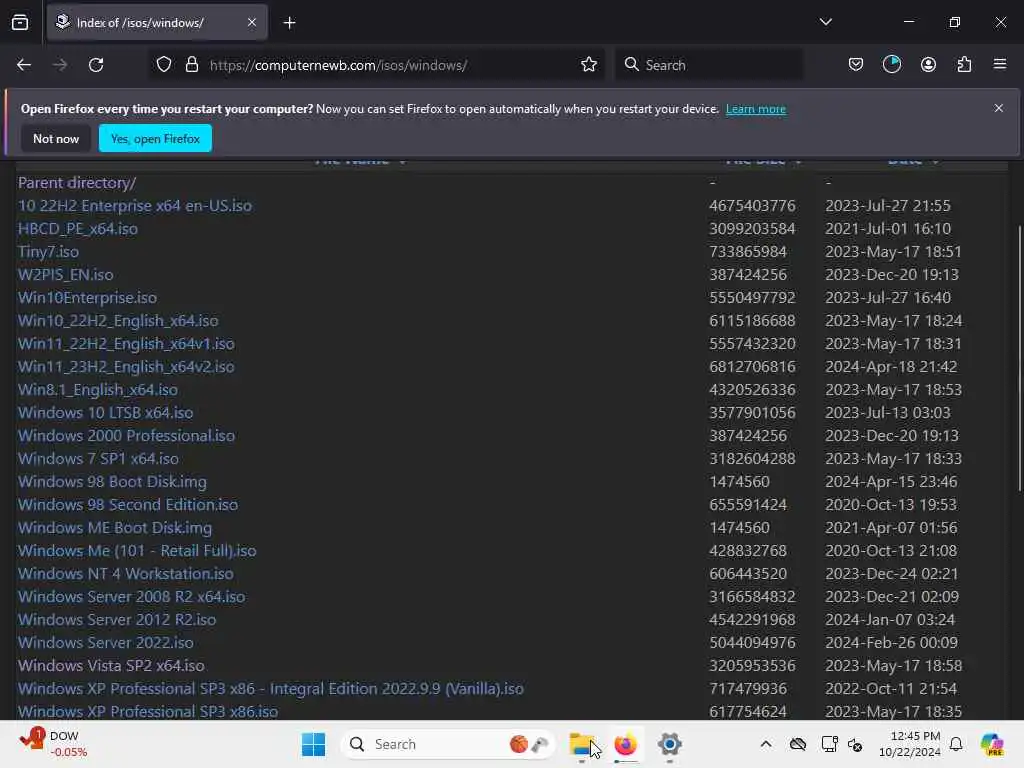Open Pocket save icon
1024x768 pixels.
click(856, 65)
